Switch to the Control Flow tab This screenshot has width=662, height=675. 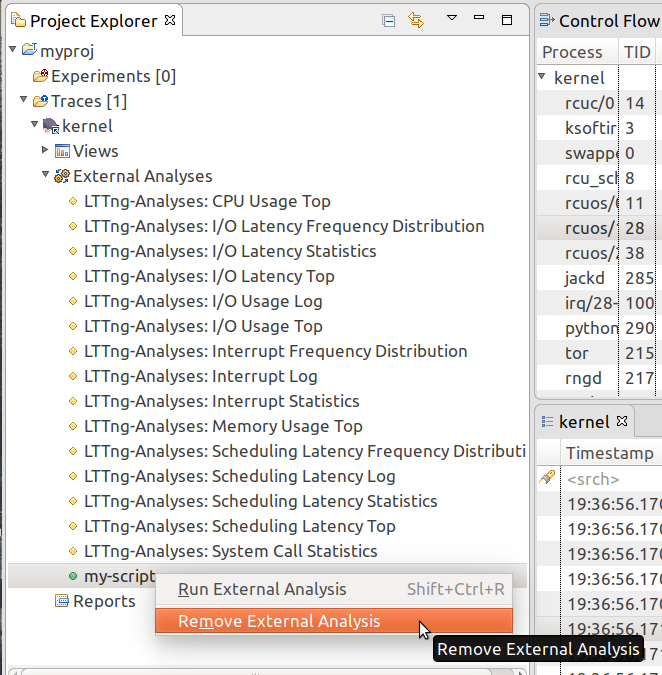point(606,20)
